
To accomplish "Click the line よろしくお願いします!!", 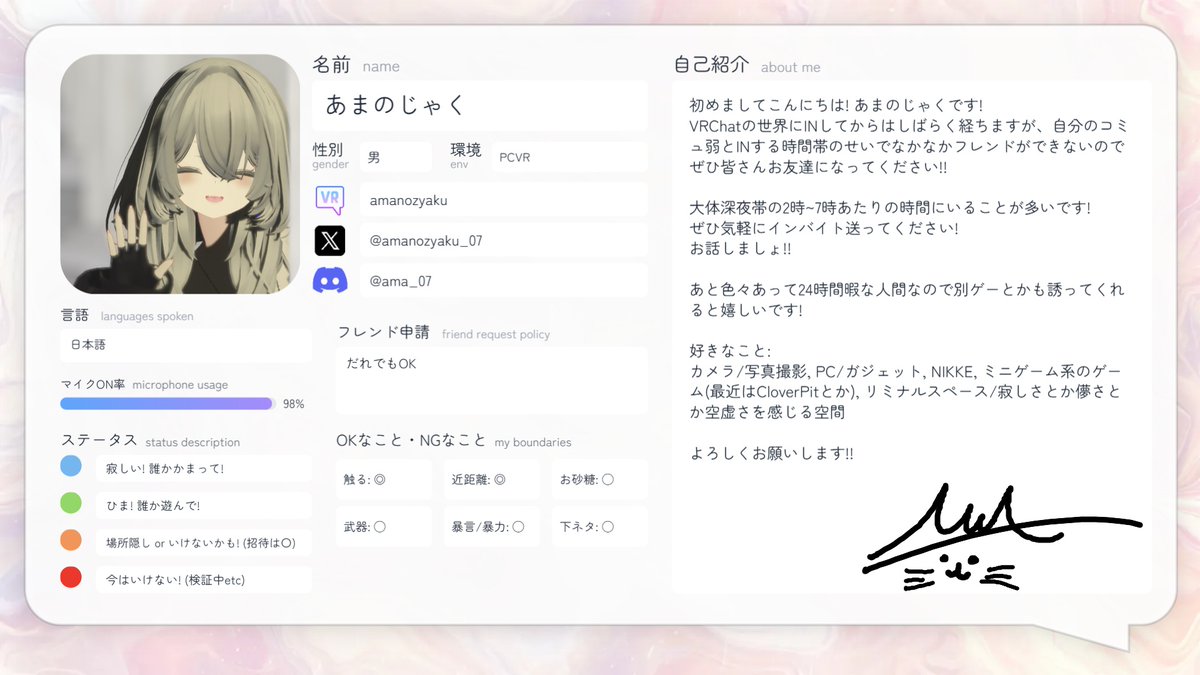I will [772, 453].
